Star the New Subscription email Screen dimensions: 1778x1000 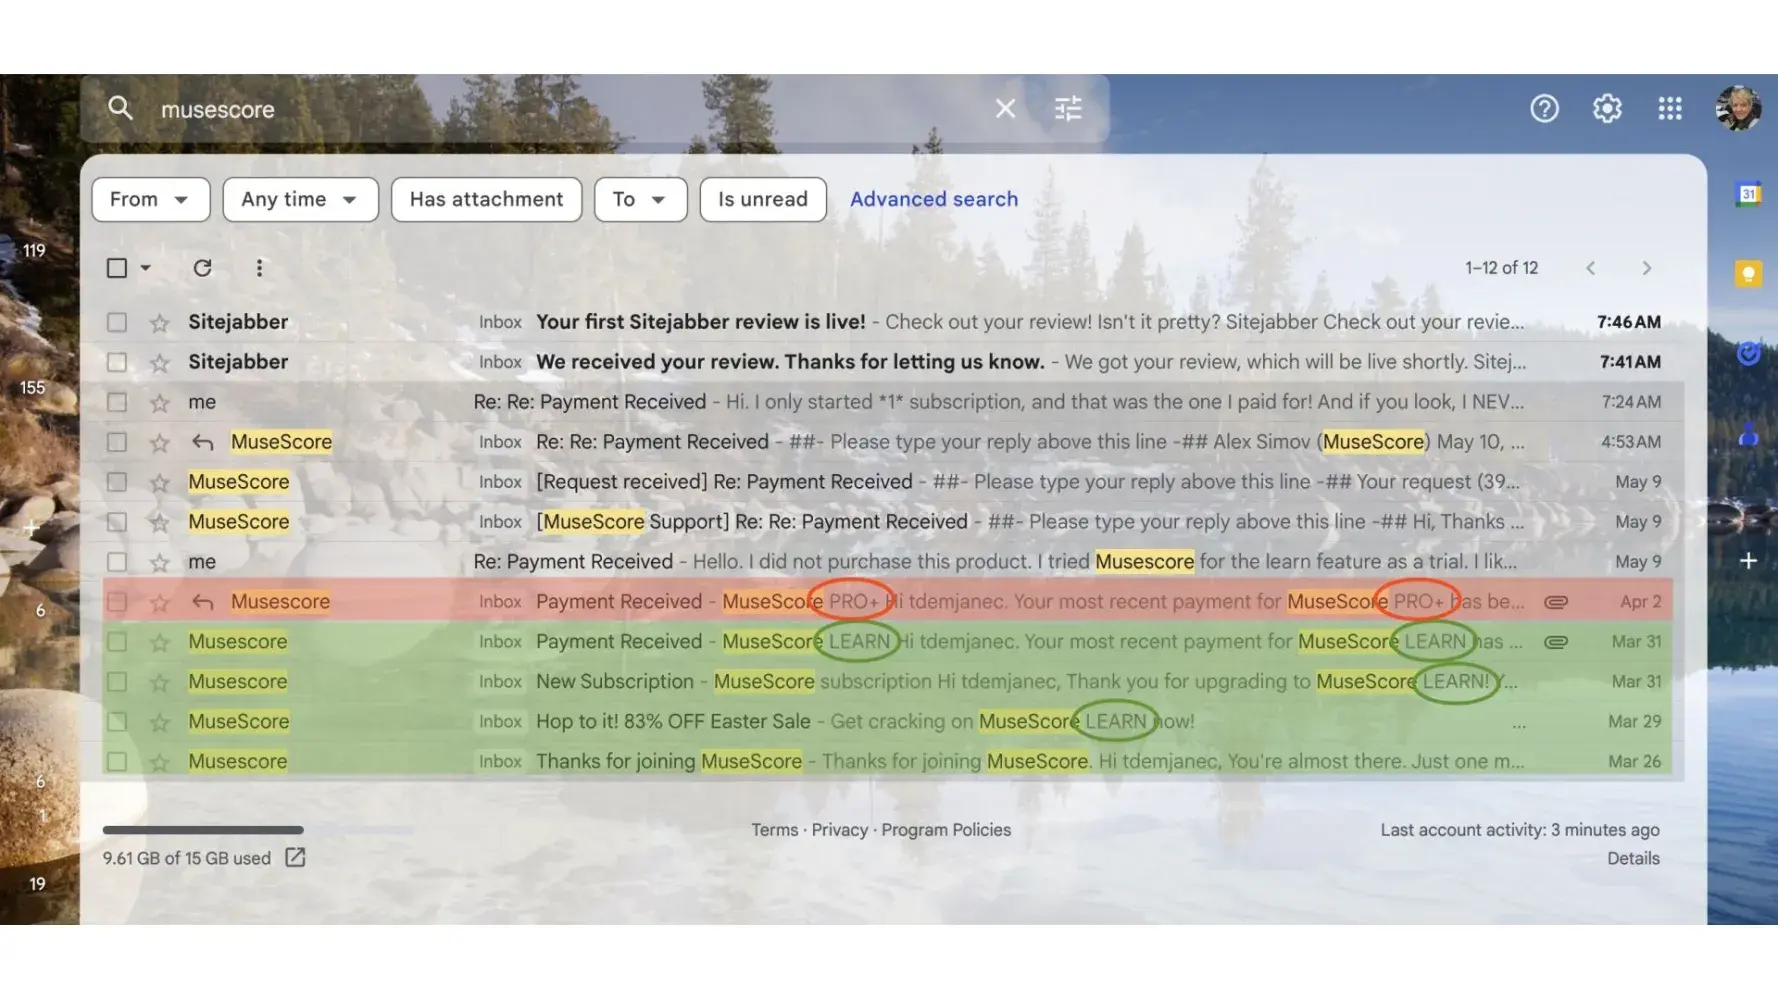159,682
